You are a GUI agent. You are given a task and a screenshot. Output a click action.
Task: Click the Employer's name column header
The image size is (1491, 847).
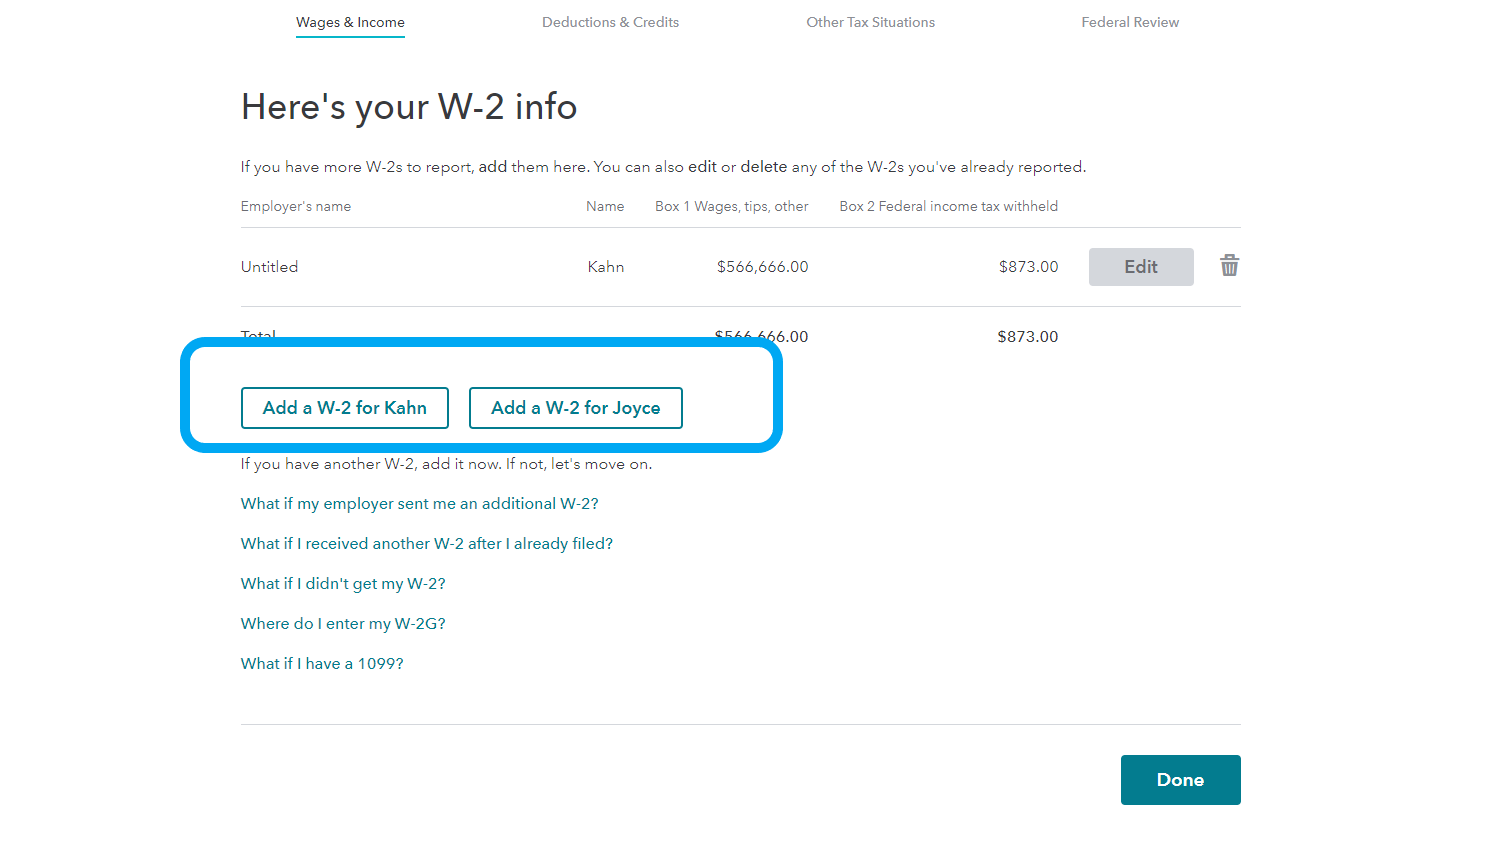(x=295, y=206)
